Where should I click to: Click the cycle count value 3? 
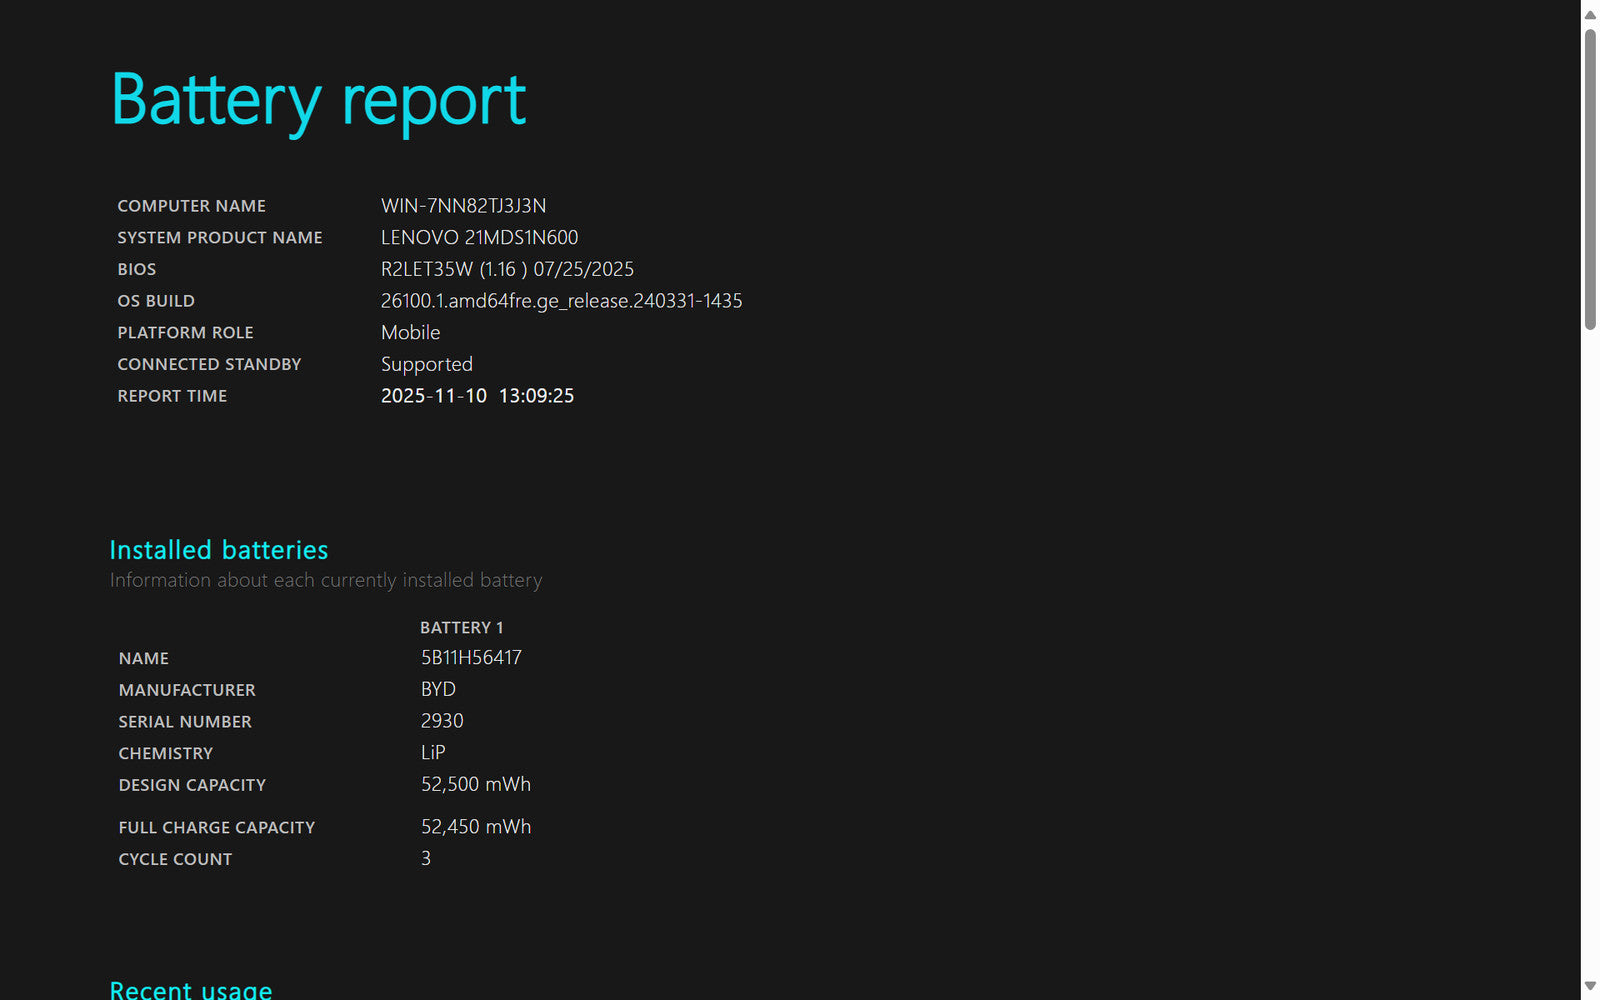pos(426,859)
